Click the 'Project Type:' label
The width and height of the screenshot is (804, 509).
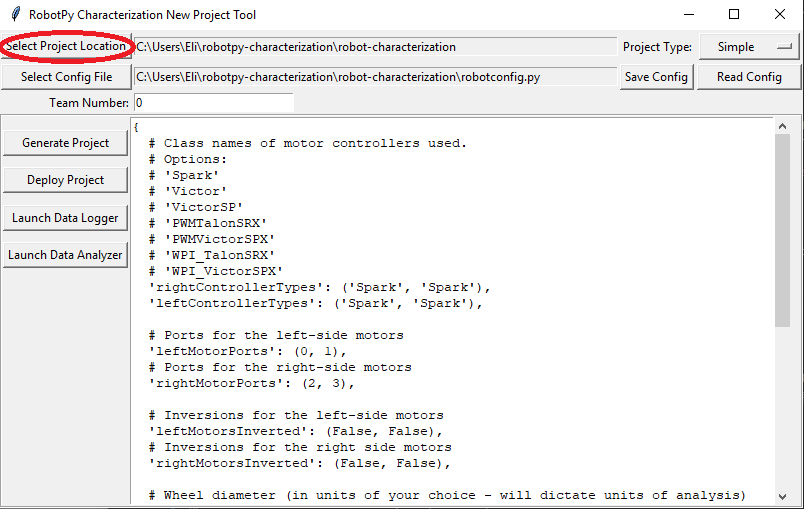pos(657,47)
